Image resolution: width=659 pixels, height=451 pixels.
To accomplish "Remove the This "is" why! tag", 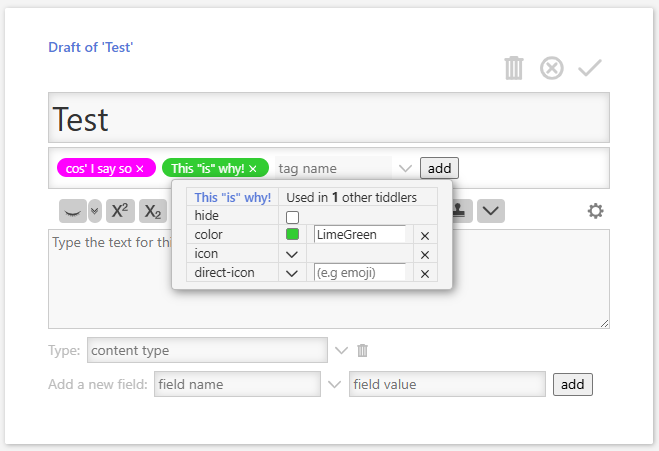I will 253,169.
